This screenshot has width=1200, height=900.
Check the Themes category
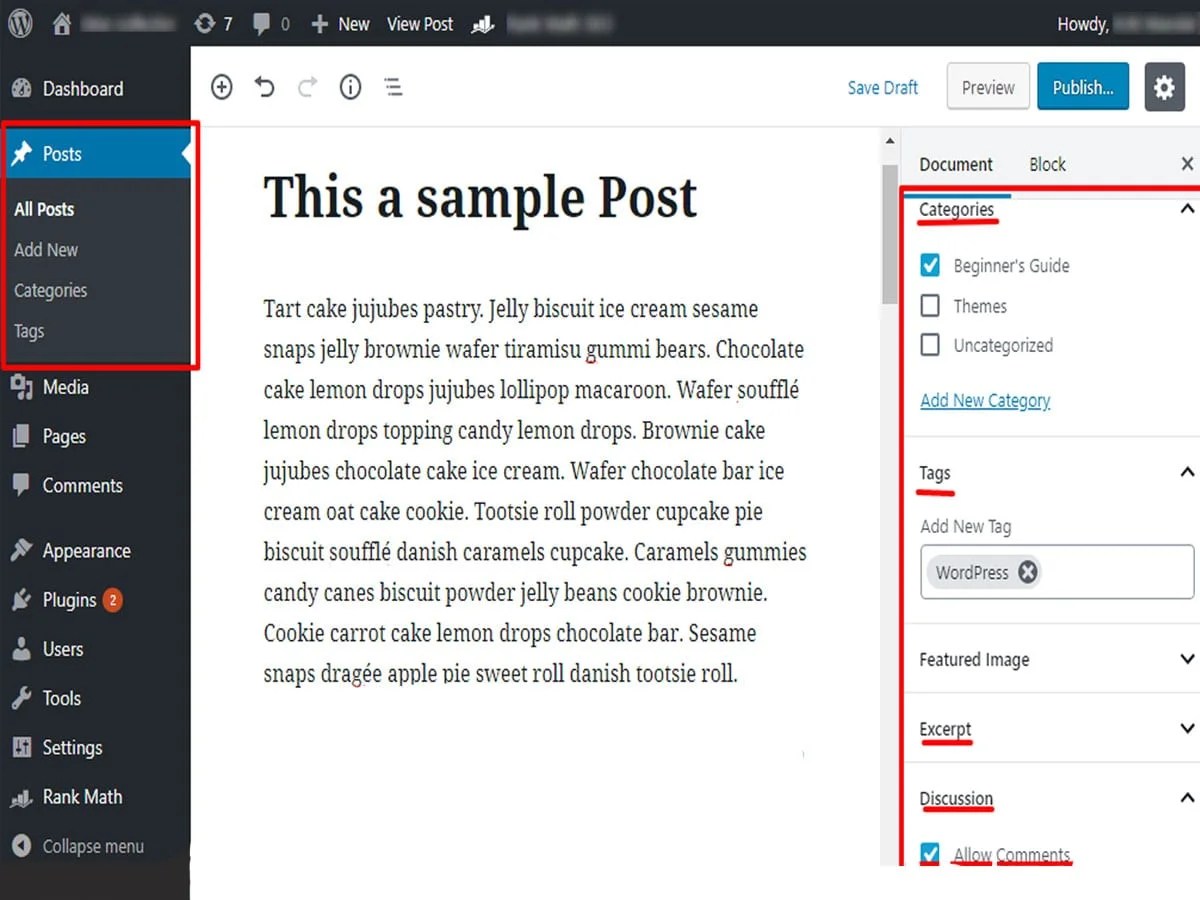point(930,305)
